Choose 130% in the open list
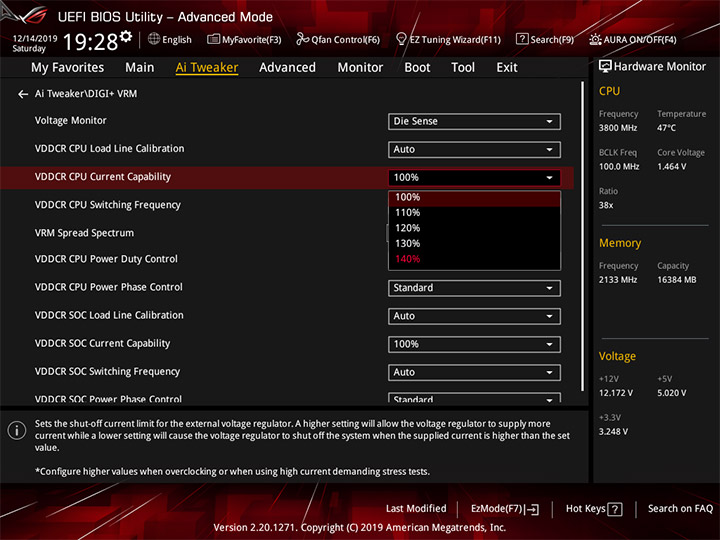720x540 pixels. click(x=474, y=244)
